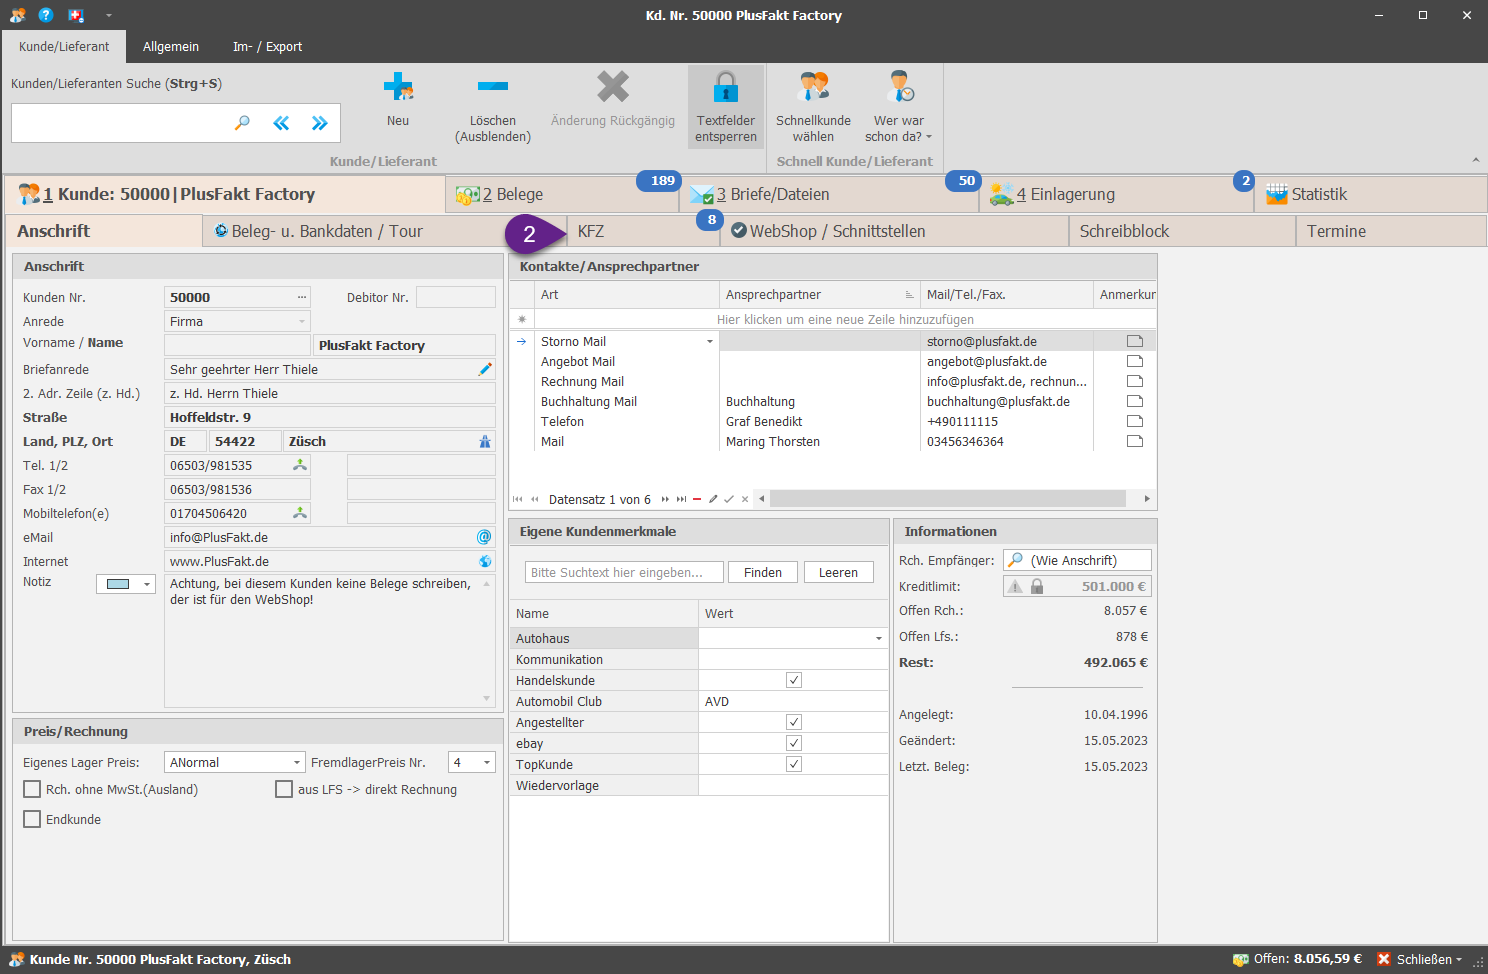Image resolution: width=1488 pixels, height=974 pixels.
Task: Open the 2 Belege tab
Action: tap(562, 194)
